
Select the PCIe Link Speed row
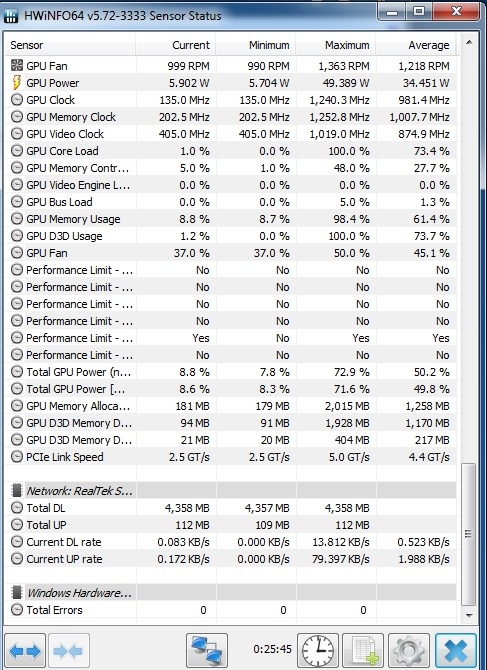point(231,457)
